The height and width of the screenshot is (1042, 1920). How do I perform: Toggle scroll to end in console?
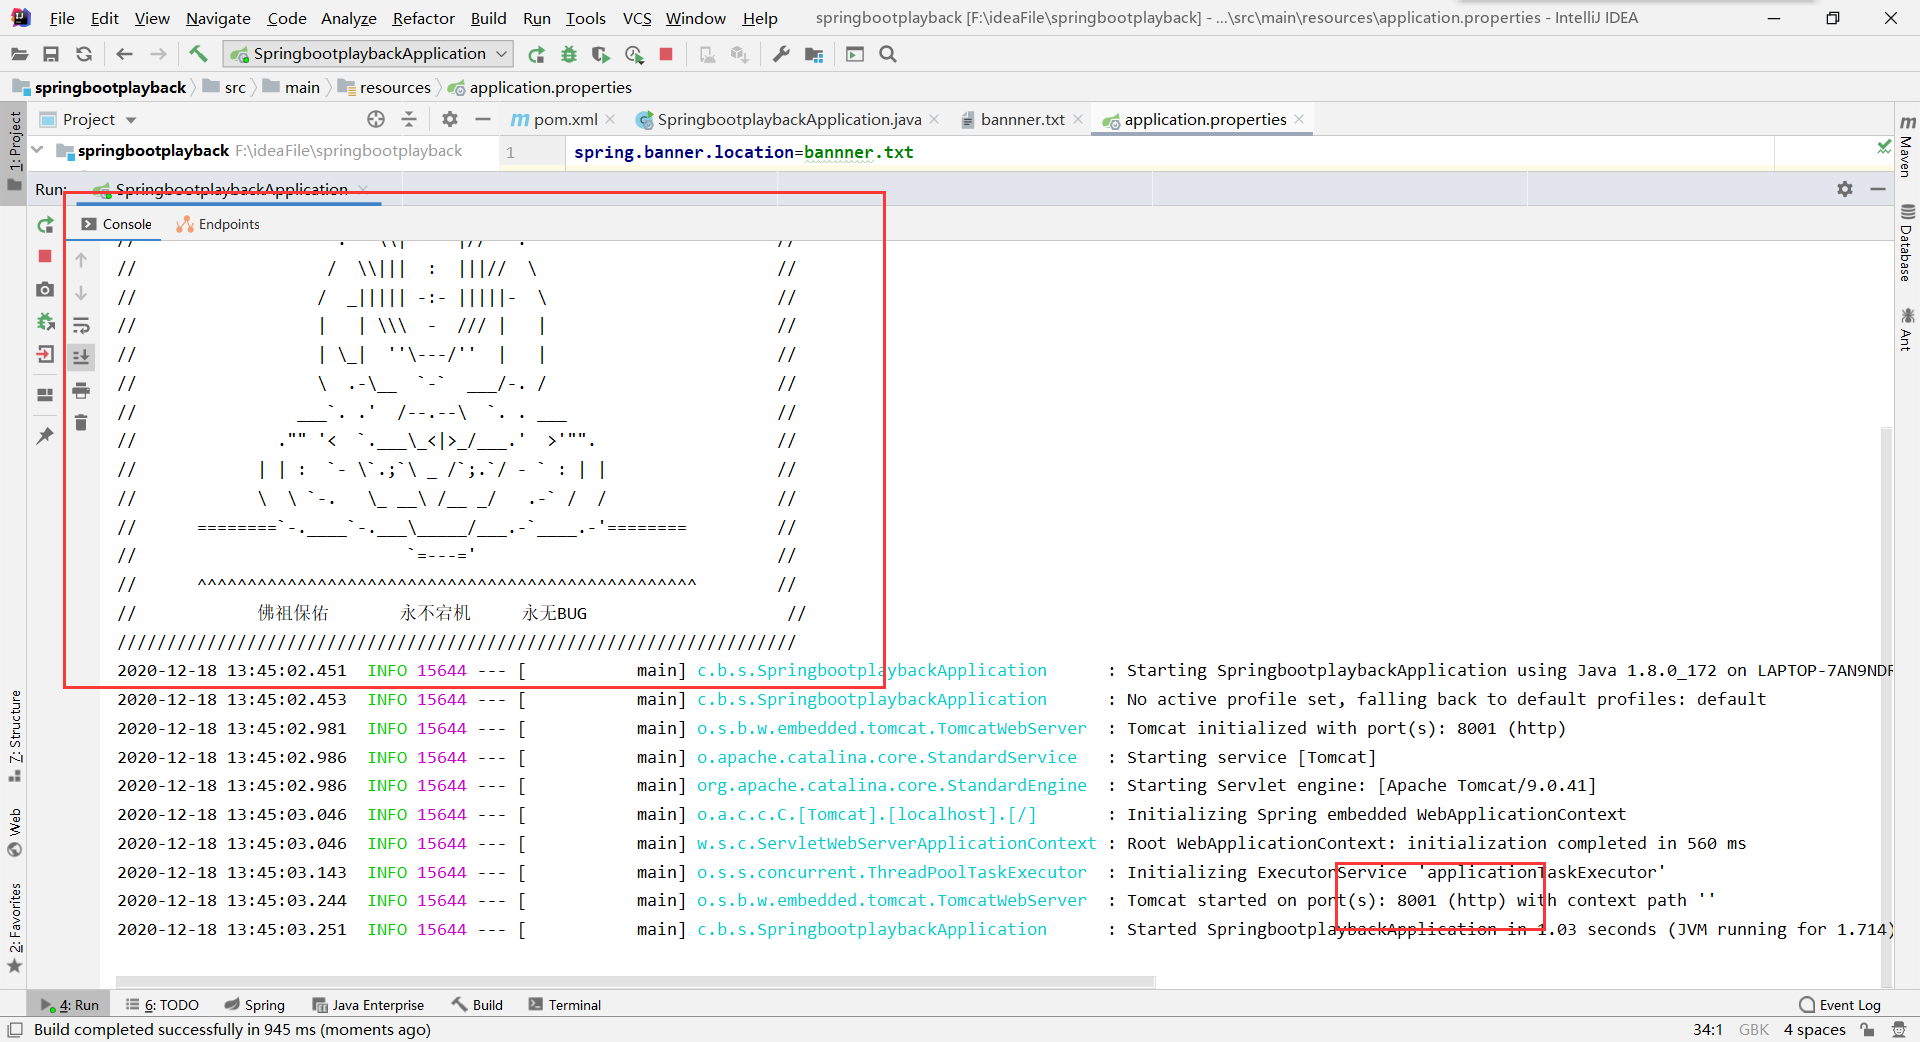pos(81,357)
